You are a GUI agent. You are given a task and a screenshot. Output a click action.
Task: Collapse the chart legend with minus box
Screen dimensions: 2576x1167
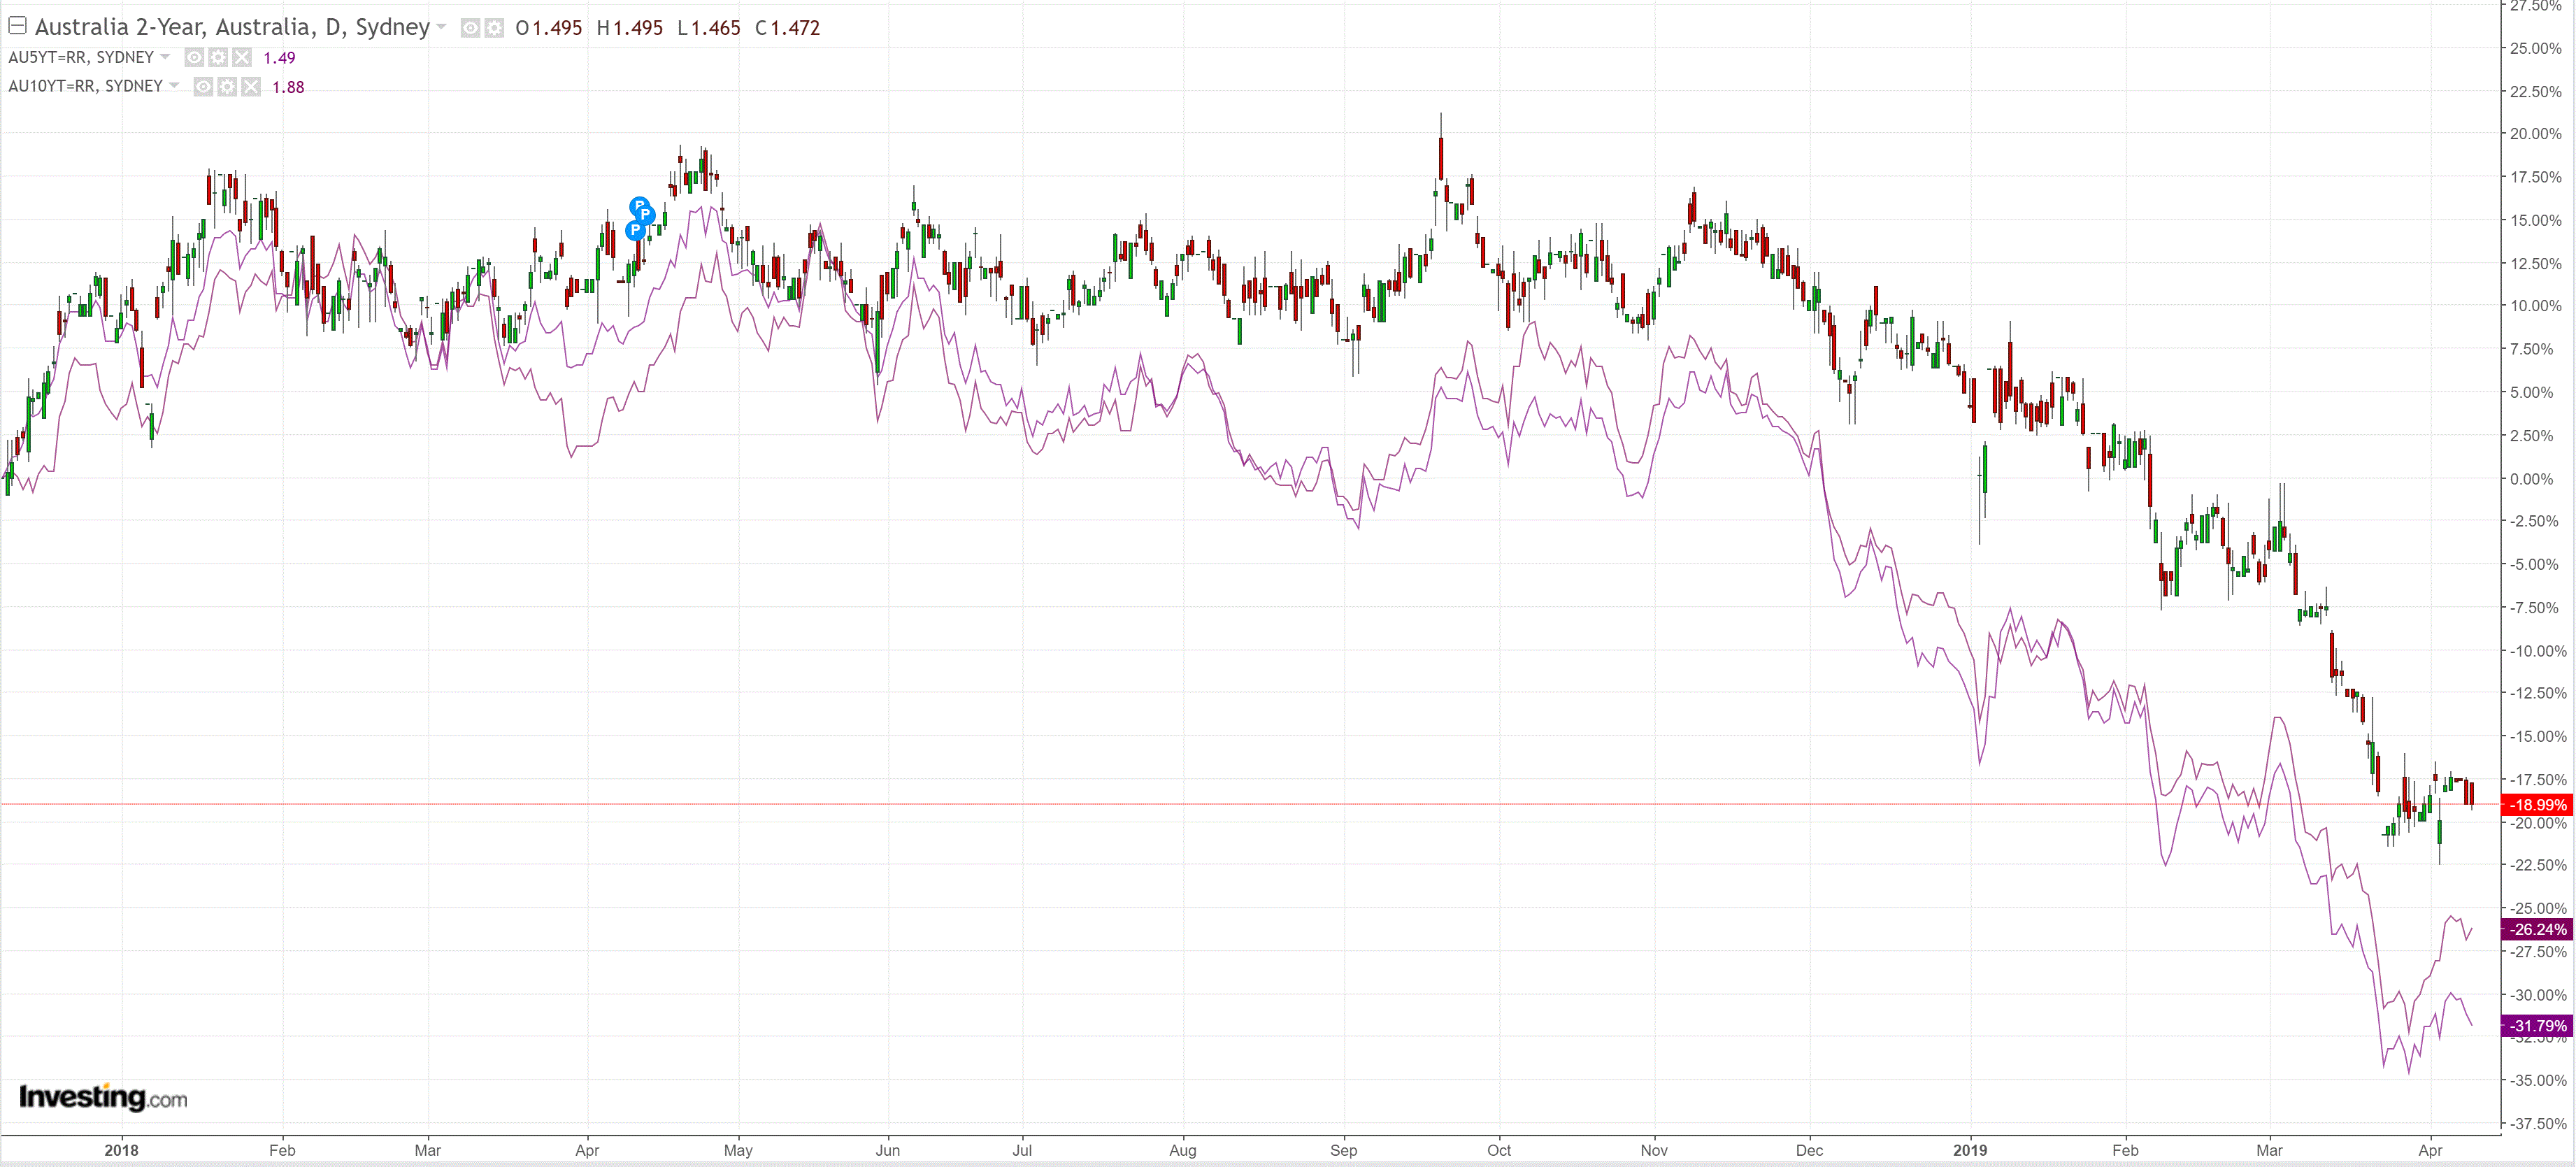coord(17,26)
